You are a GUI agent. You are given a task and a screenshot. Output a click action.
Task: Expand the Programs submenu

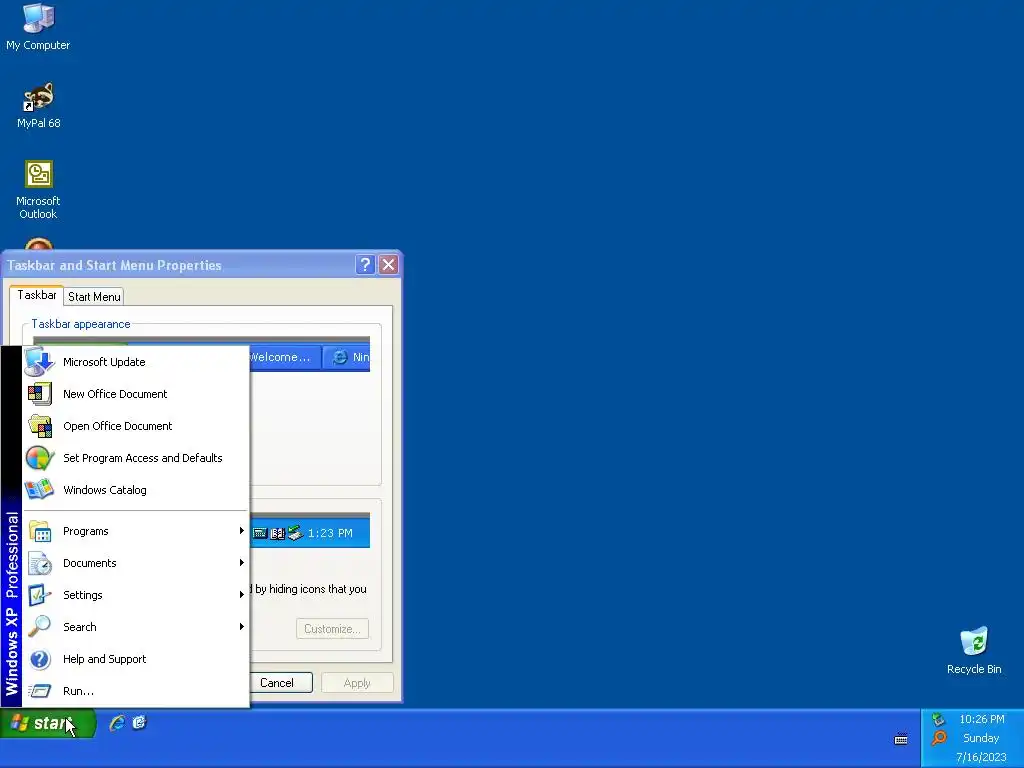tap(136, 531)
